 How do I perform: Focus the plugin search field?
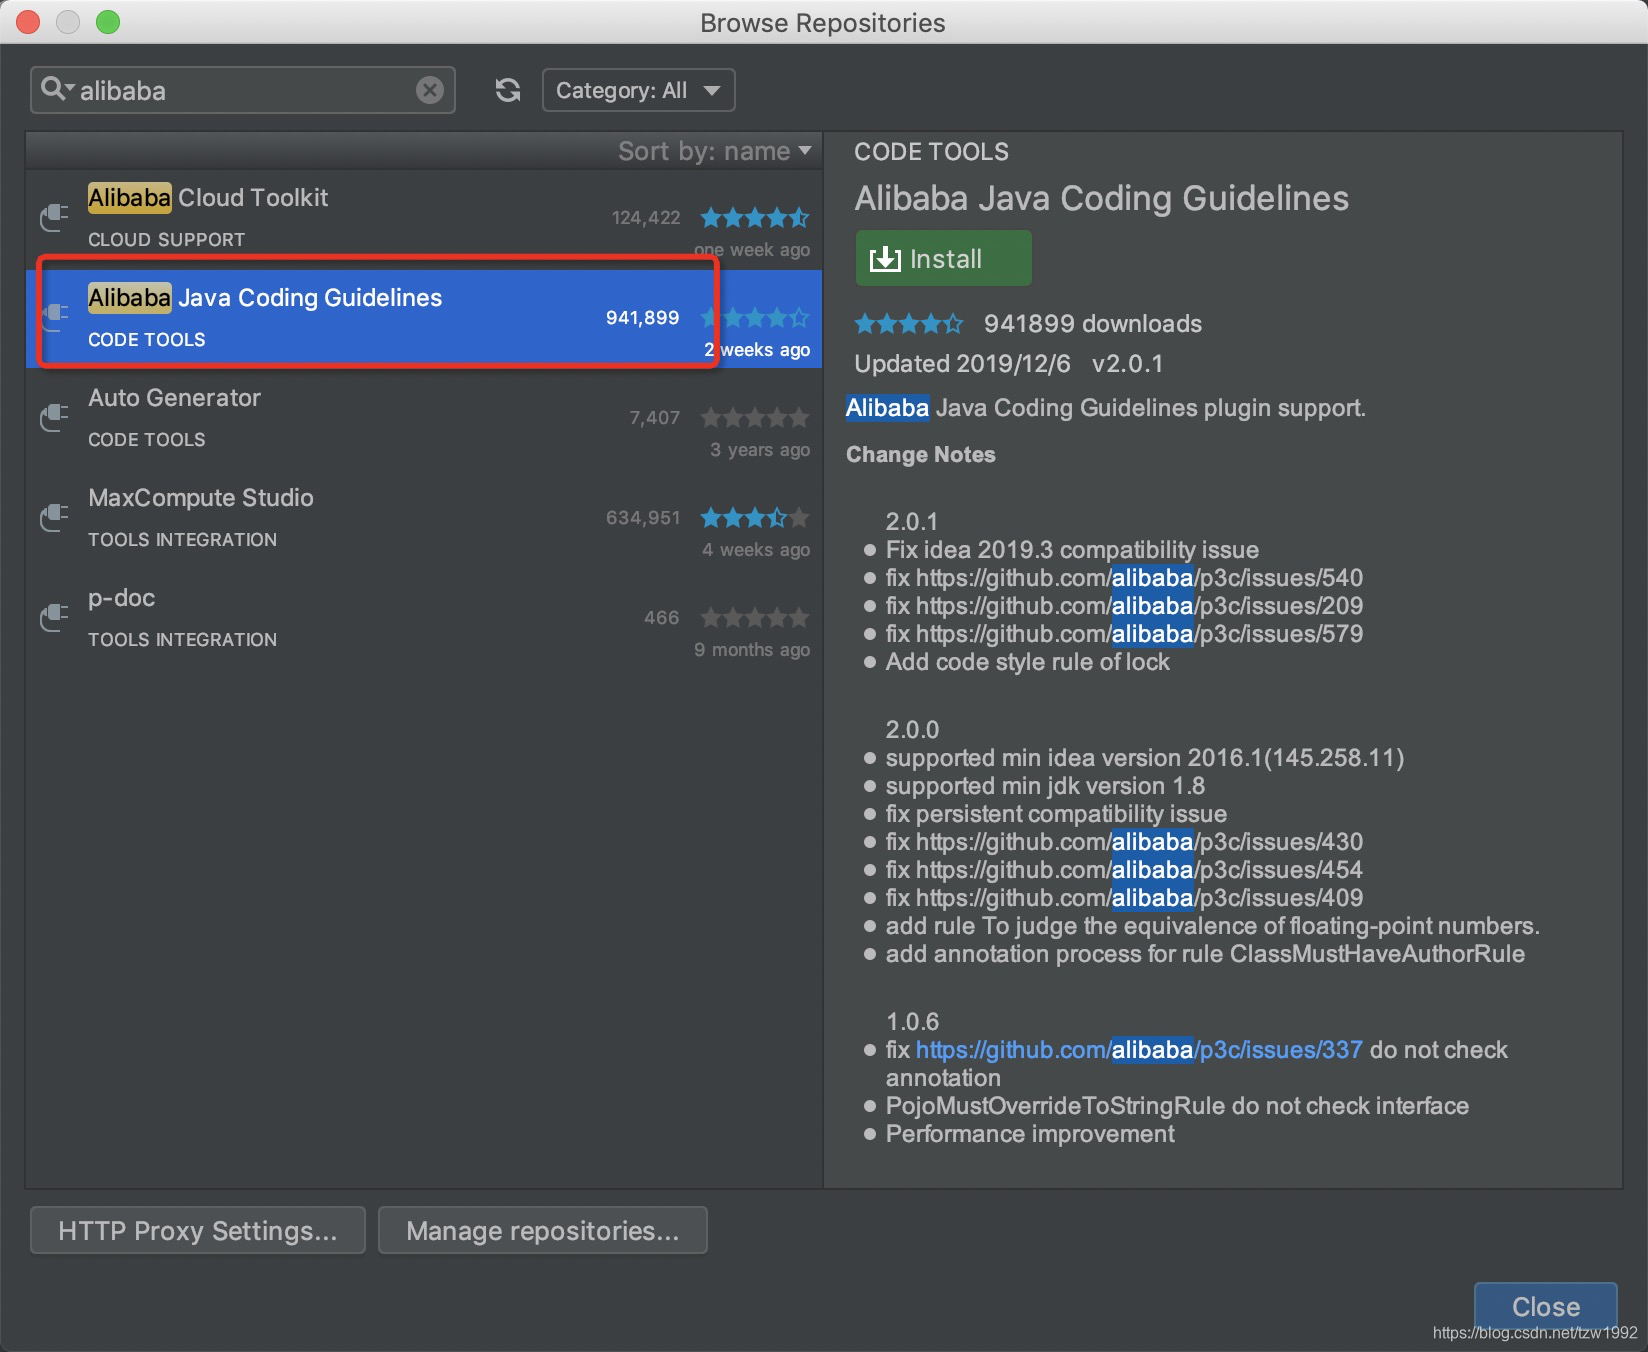point(243,90)
